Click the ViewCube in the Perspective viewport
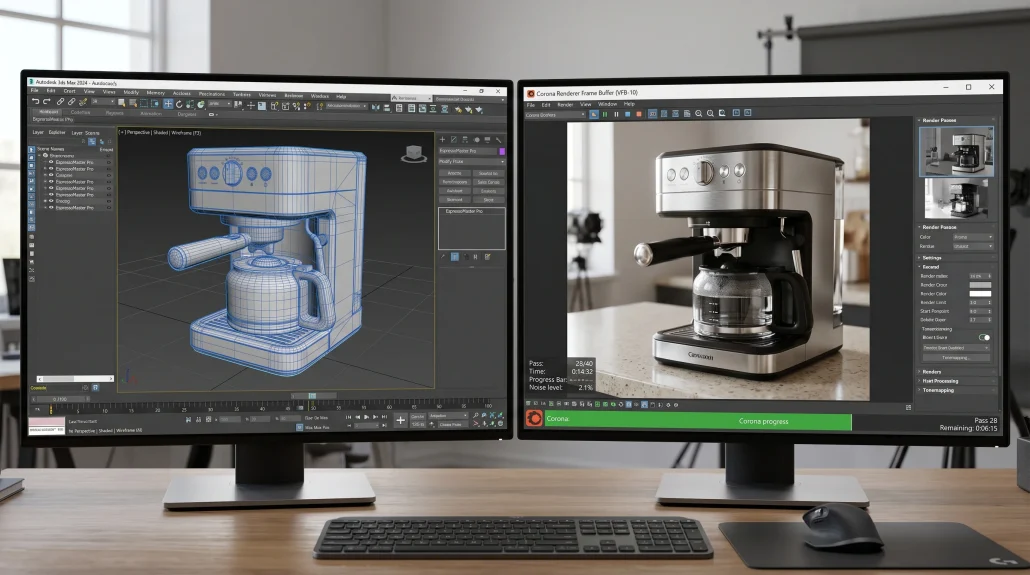This screenshot has height=575, width=1030. (x=414, y=154)
